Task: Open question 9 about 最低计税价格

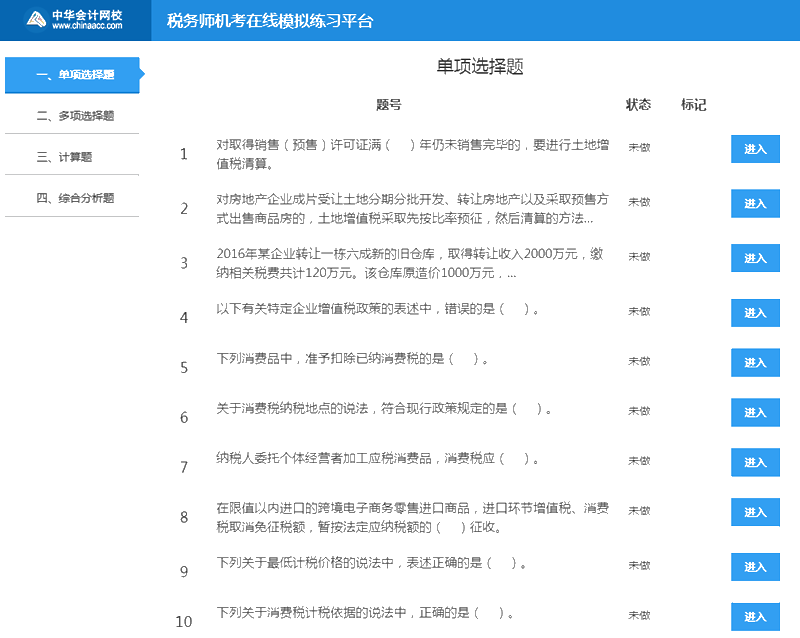Action: pos(755,566)
